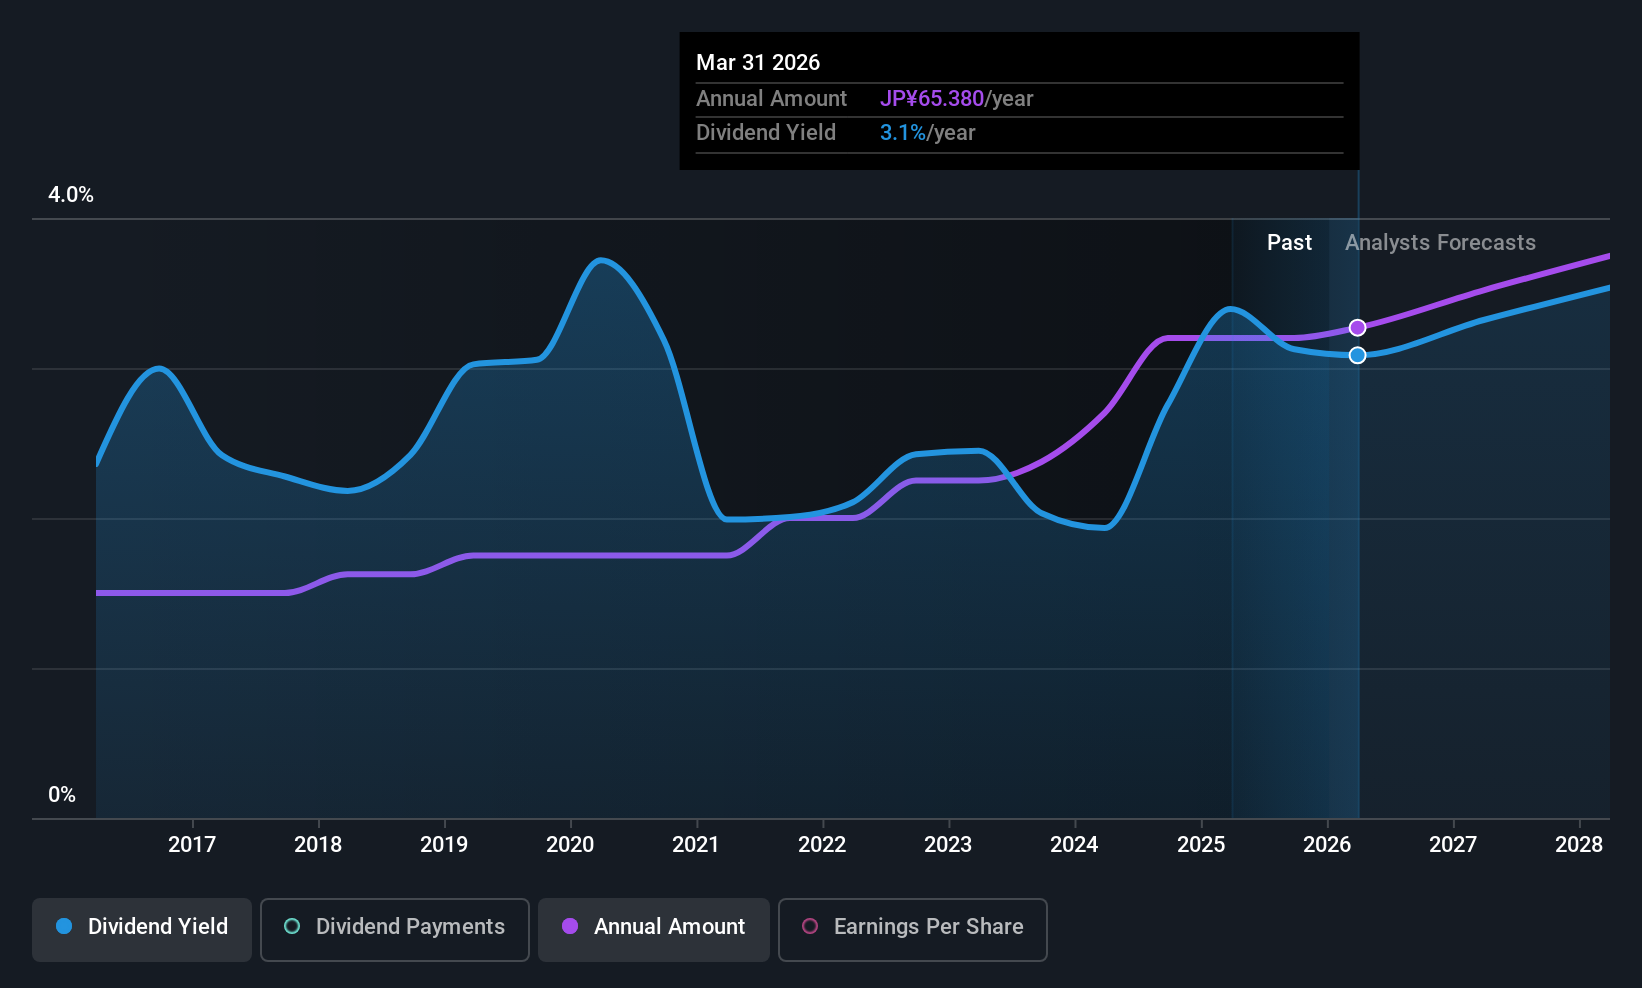Click the JP¥65.380 annual amount in tooltip
This screenshot has width=1642, height=988.
pyautogui.click(x=932, y=99)
